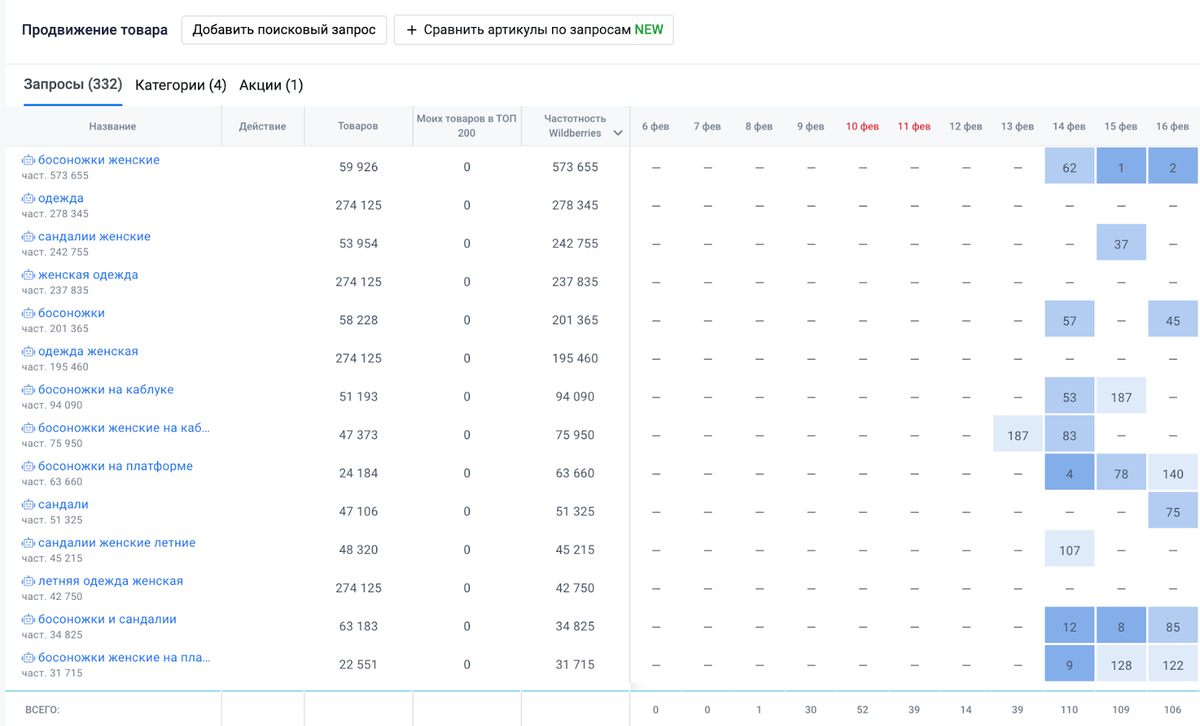Screen dimensions: 1200x726
Task: Click position 128 on 15 фев
Action: click(x=1121, y=665)
